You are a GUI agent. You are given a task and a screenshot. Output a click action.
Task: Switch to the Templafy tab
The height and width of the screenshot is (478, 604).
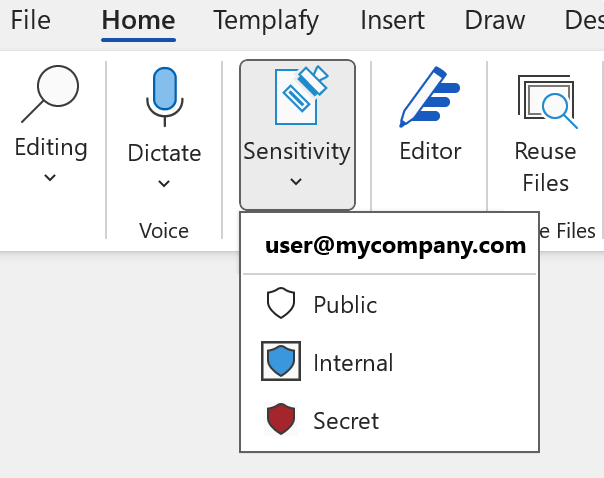click(x=266, y=19)
